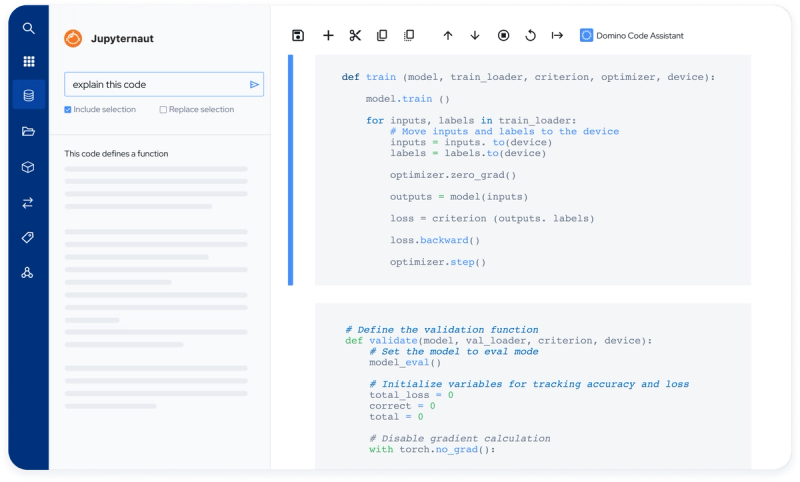Select the blue active cell marker bar
Viewport: 800px width, 482px height.
click(x=290, y=170)
